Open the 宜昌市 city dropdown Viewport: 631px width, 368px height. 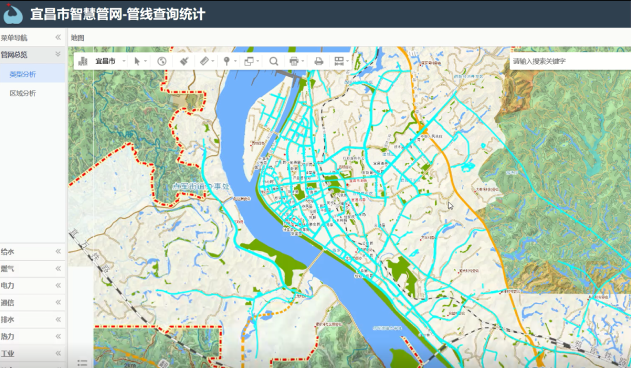coord(110,61)
